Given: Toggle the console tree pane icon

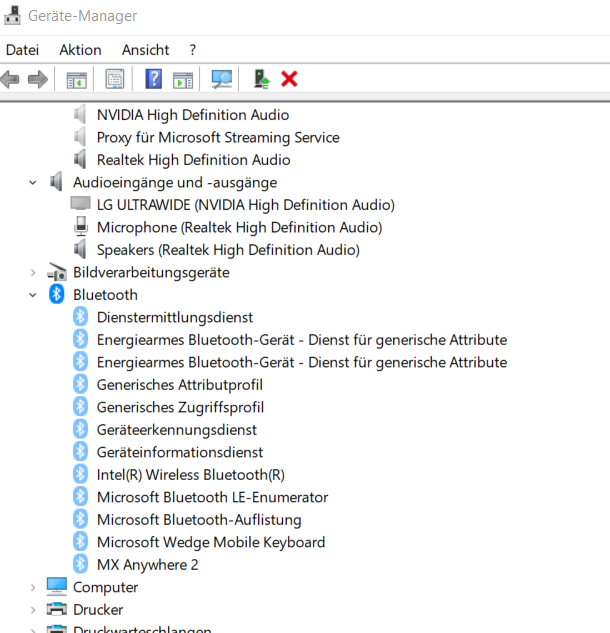Looking at the screenshot, I should coord(76,80).
